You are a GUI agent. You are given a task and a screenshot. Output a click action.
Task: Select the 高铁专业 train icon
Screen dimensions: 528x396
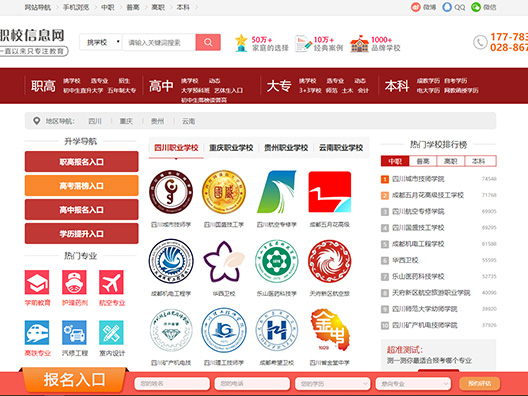pos(37,333)
